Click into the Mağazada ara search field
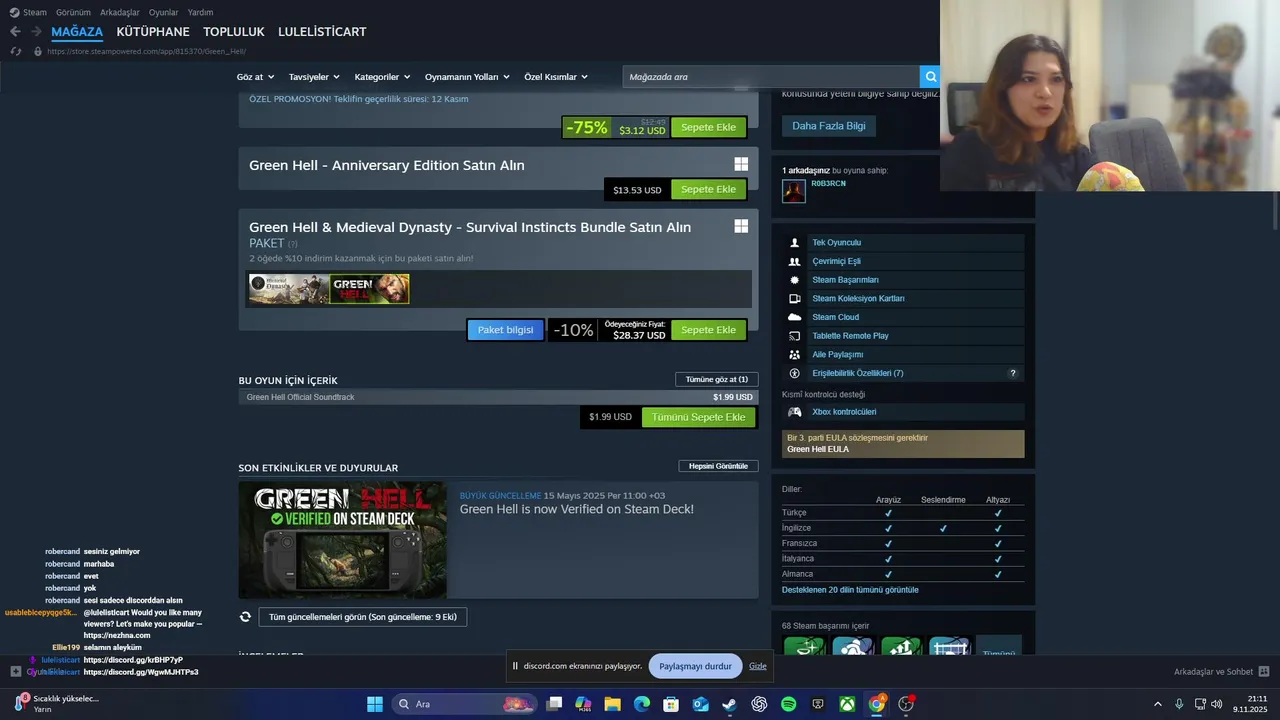 pyautogui.click(x=770, y=77)
